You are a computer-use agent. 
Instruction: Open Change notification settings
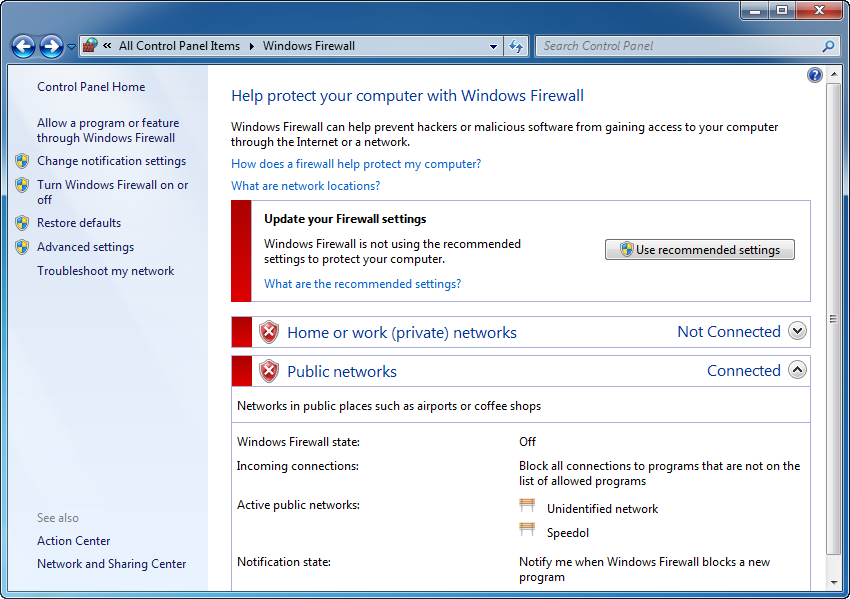(x=111, y=161)
